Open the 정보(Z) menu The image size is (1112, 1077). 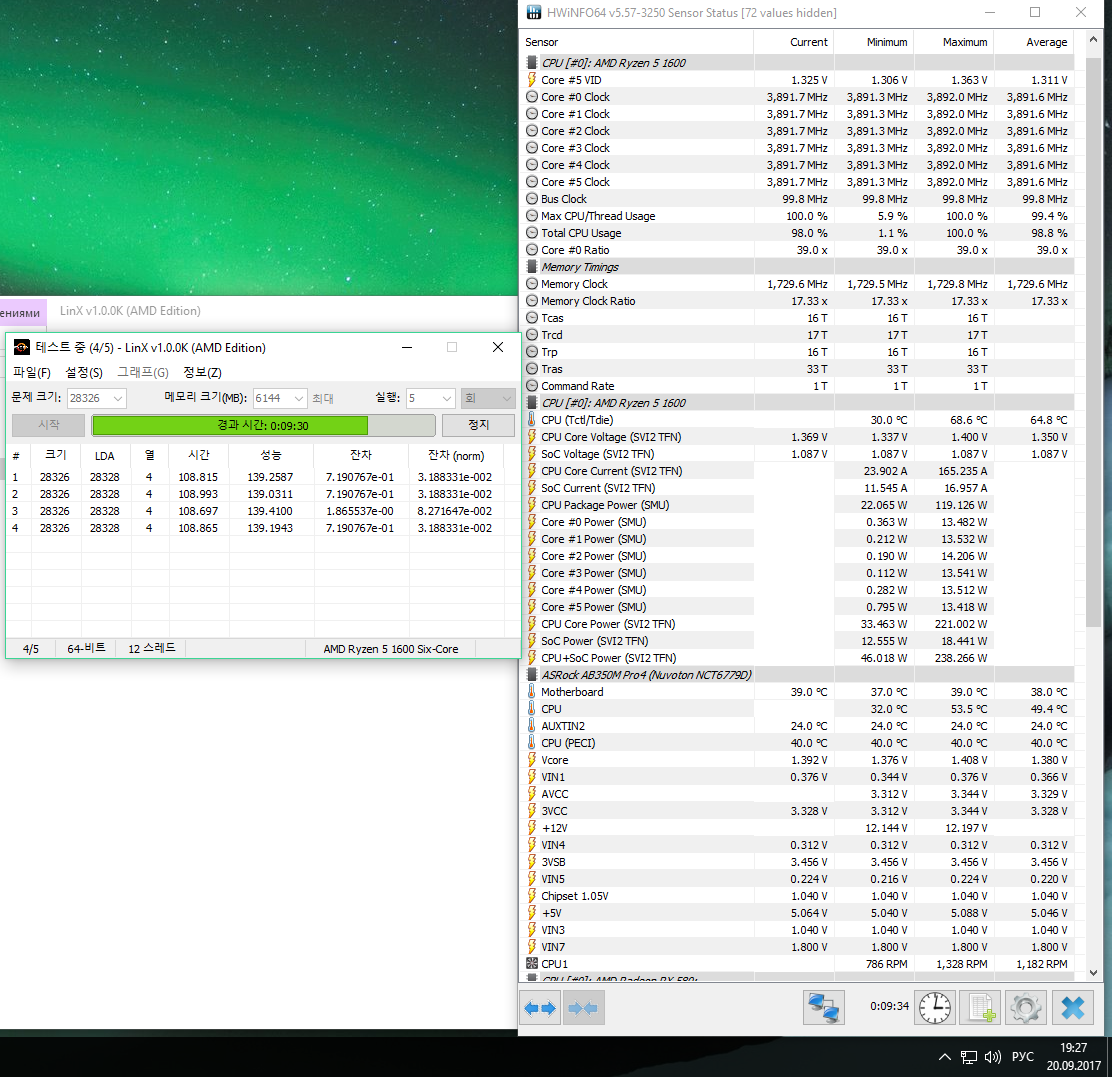[202, 373]
